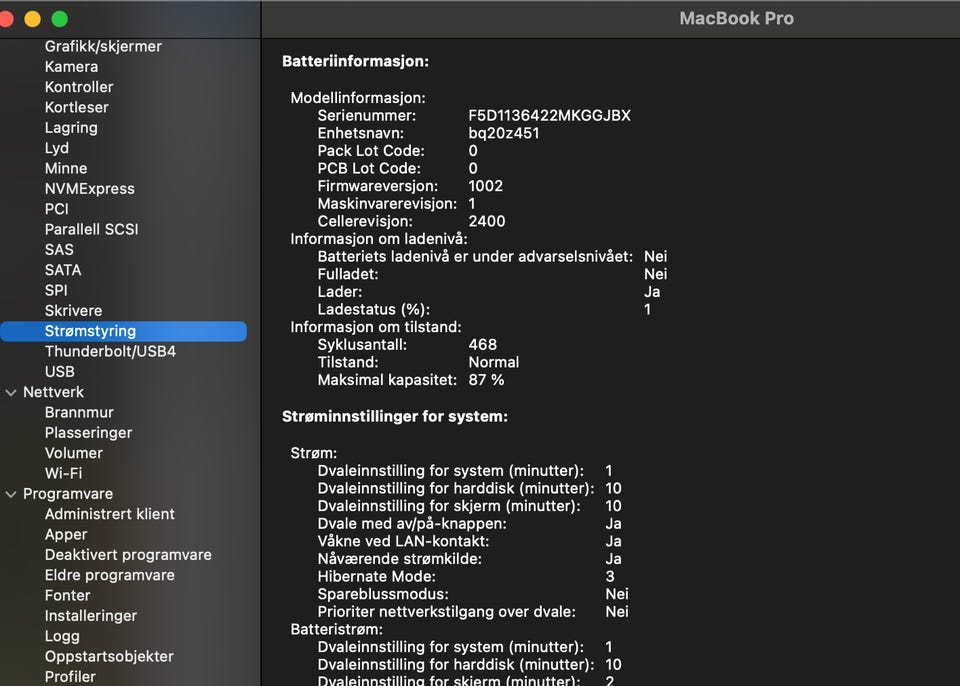
Task: Open Fonter under Programvare
Action: point(67,595)
